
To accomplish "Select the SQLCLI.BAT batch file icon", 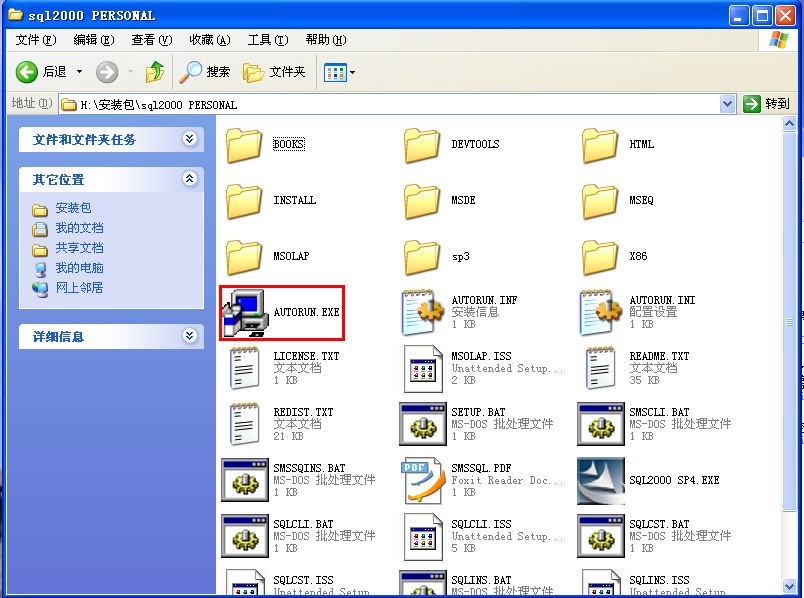I will (x=245, y=536).
